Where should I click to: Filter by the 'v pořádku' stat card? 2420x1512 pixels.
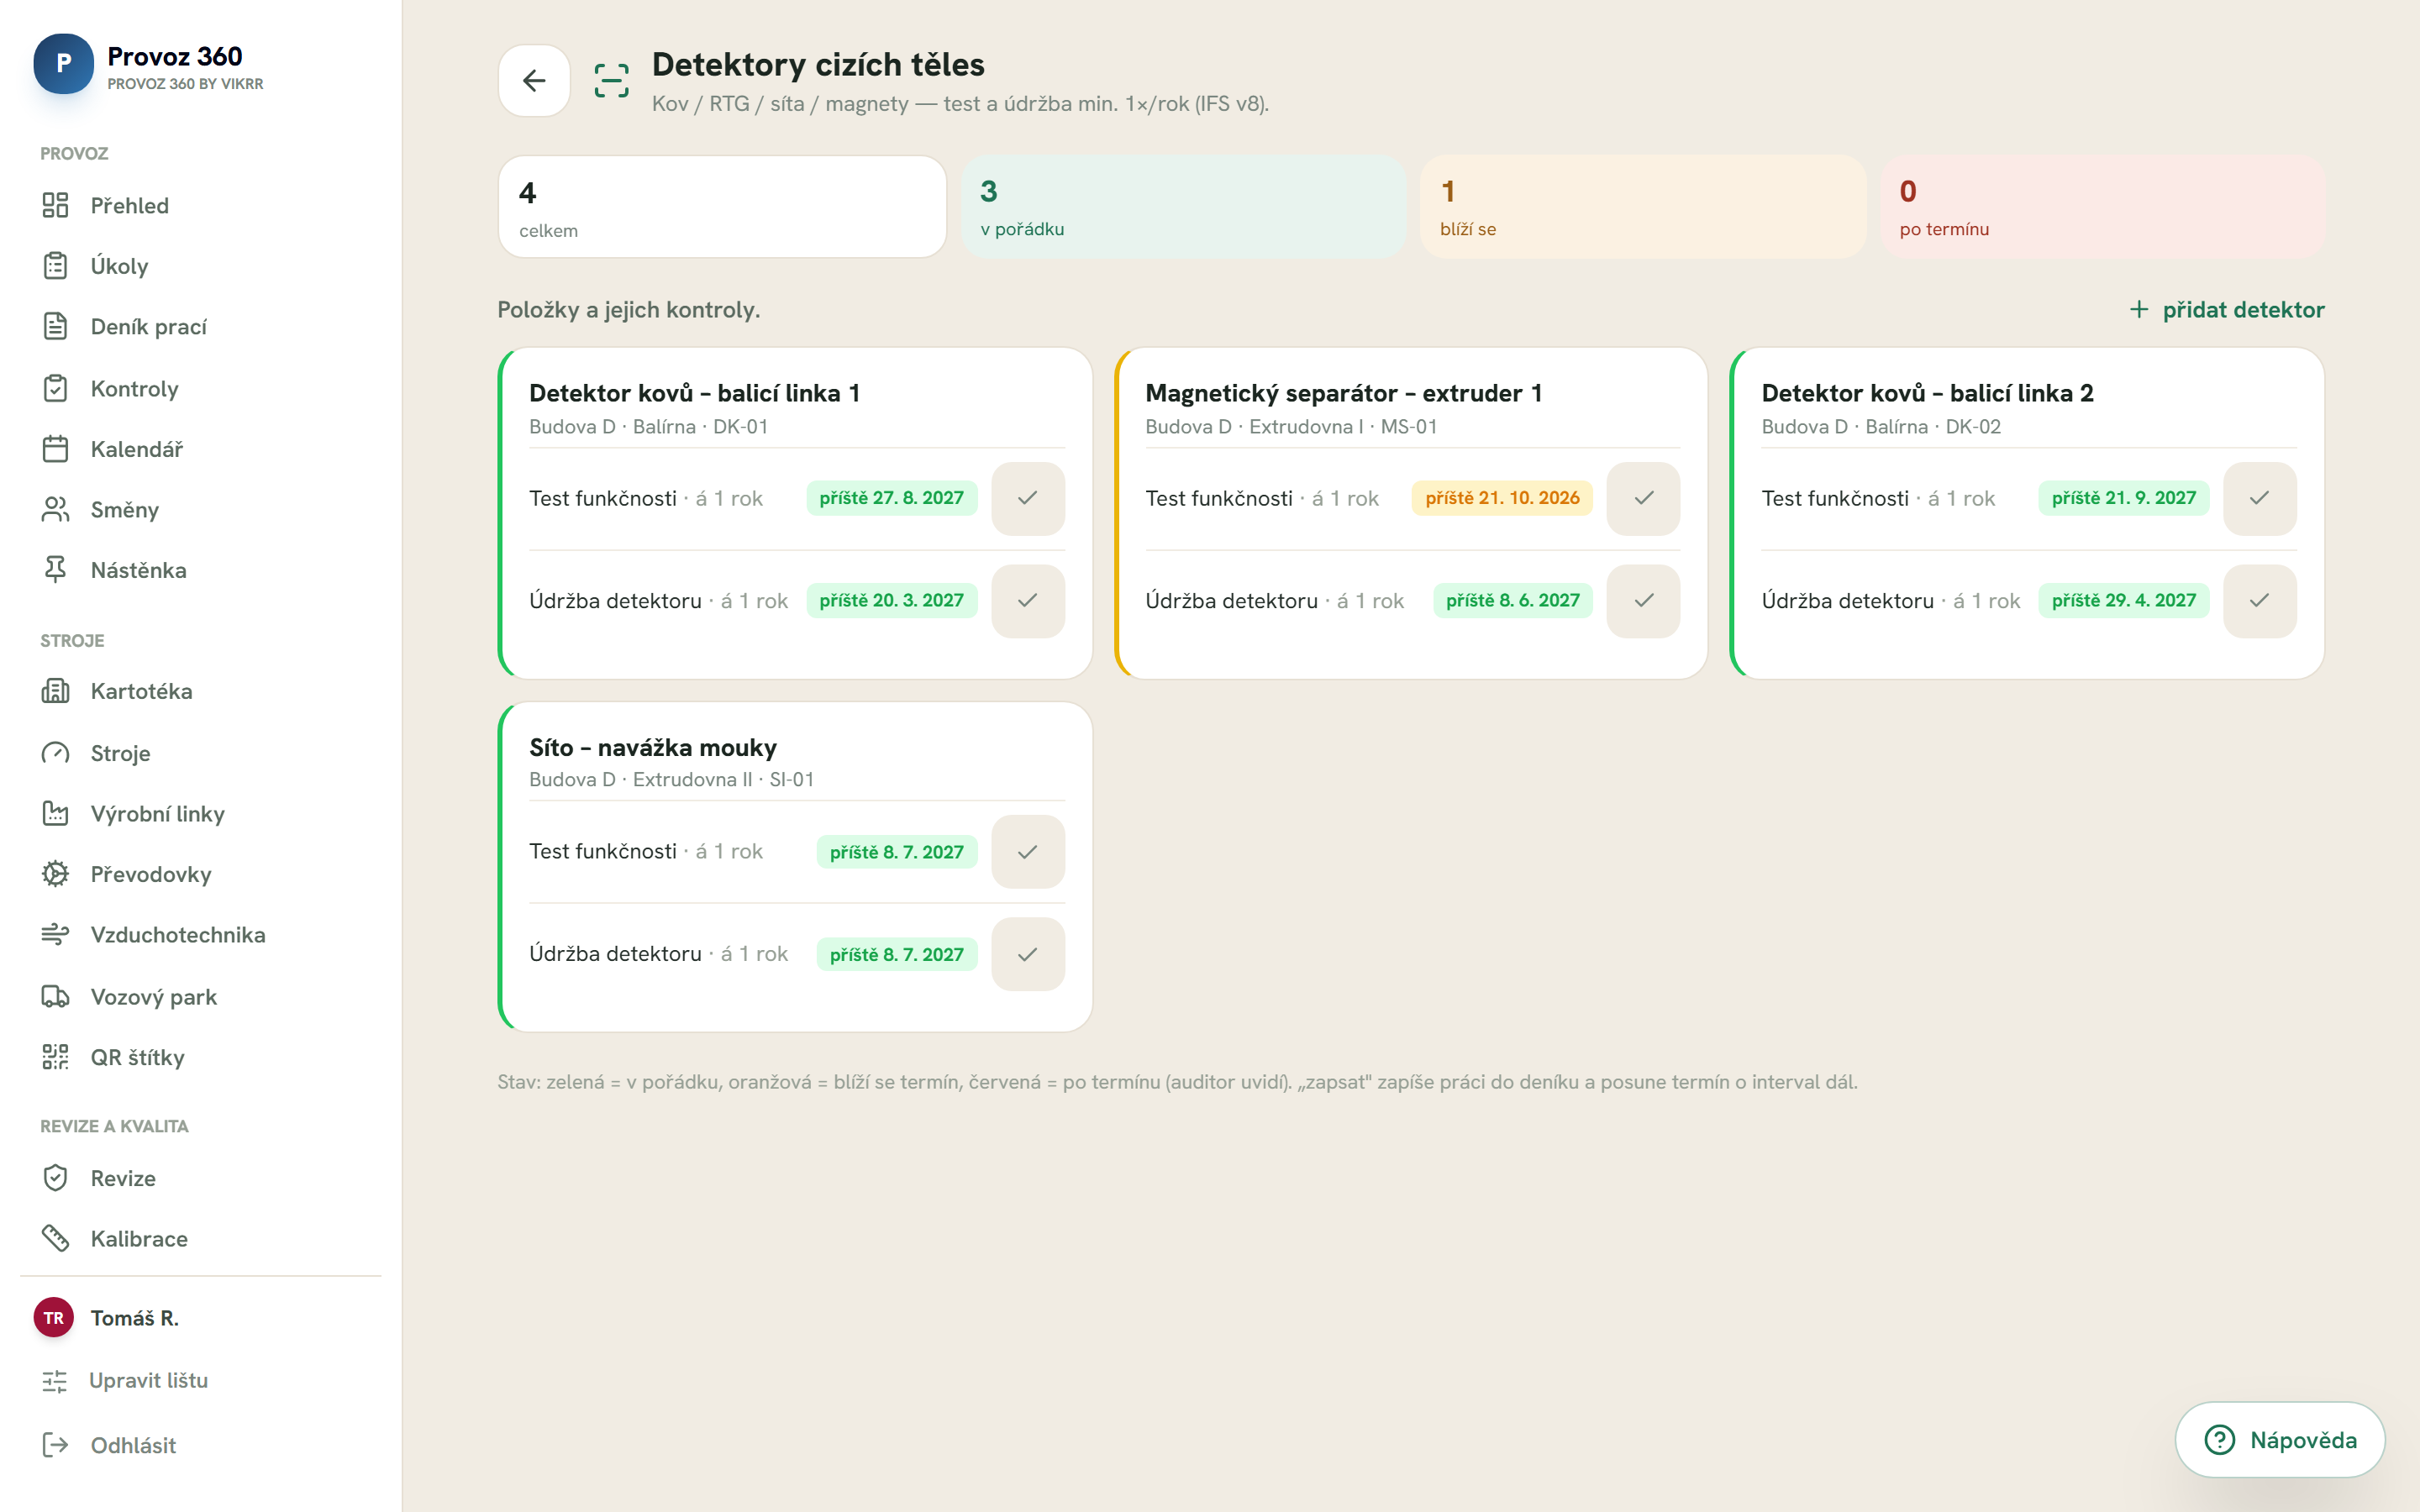[x=1184, y=207]
